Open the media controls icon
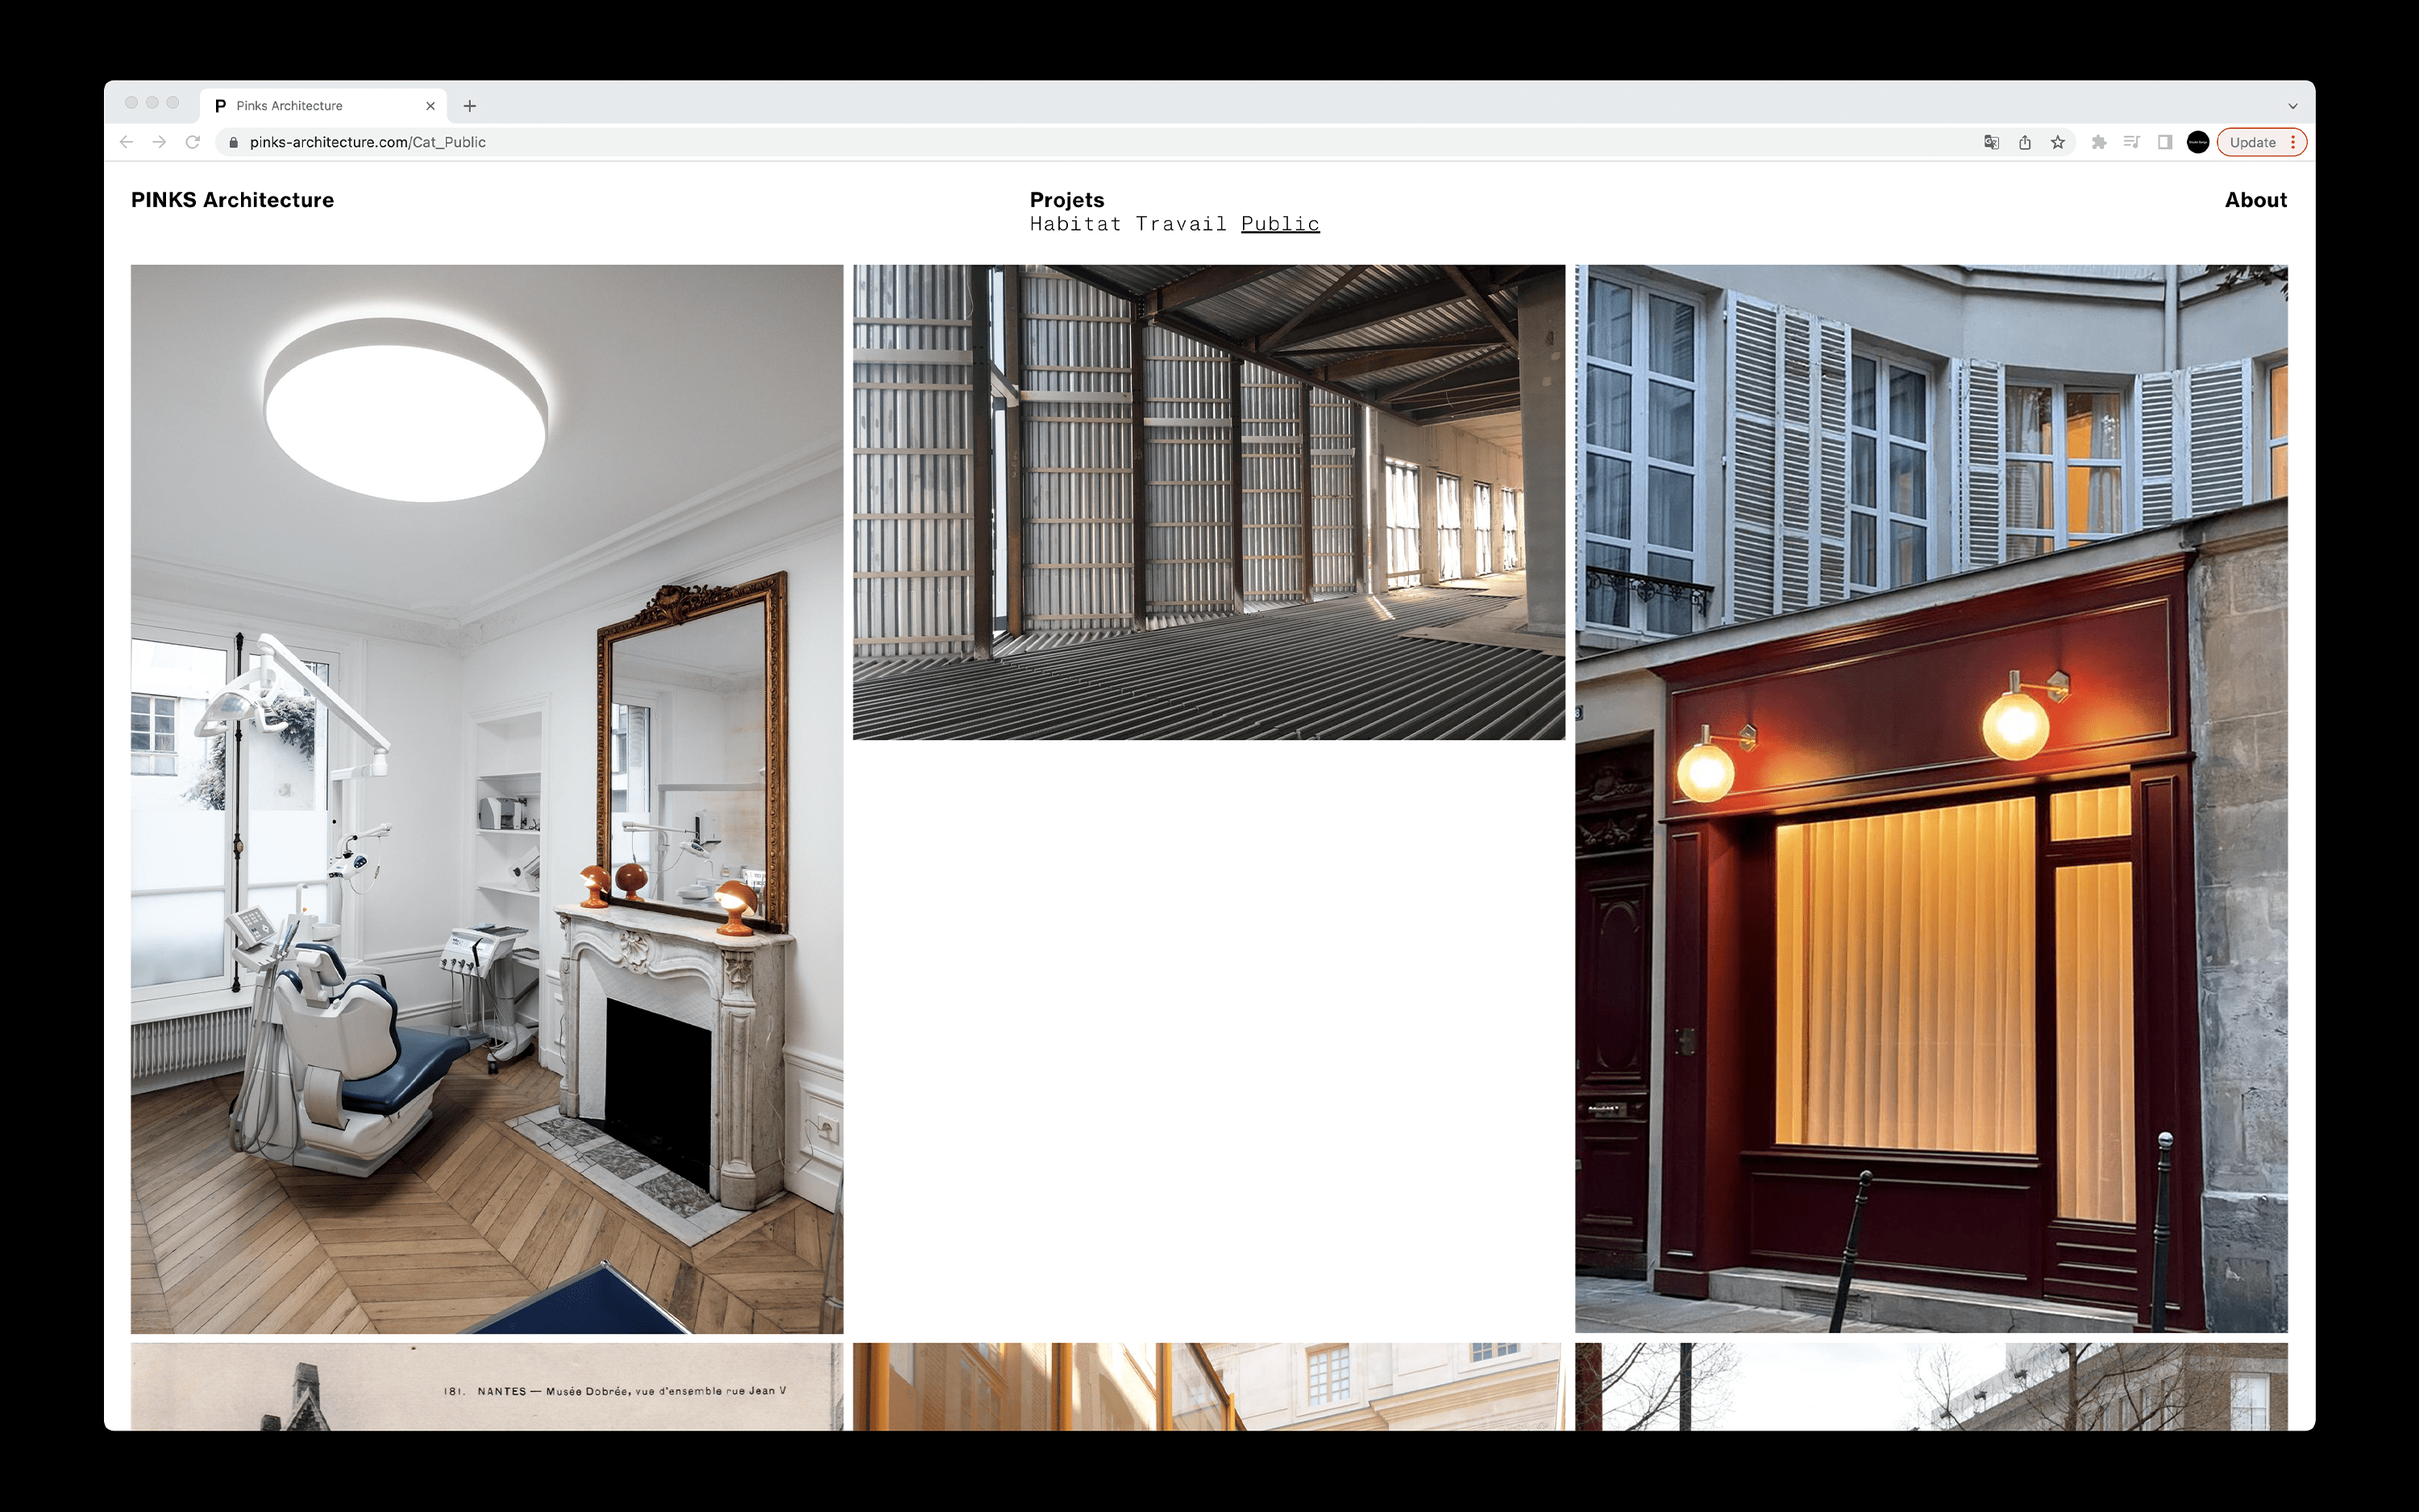The width and height of the screenshot is (2419, 1512). click(x=2131, y=142)
